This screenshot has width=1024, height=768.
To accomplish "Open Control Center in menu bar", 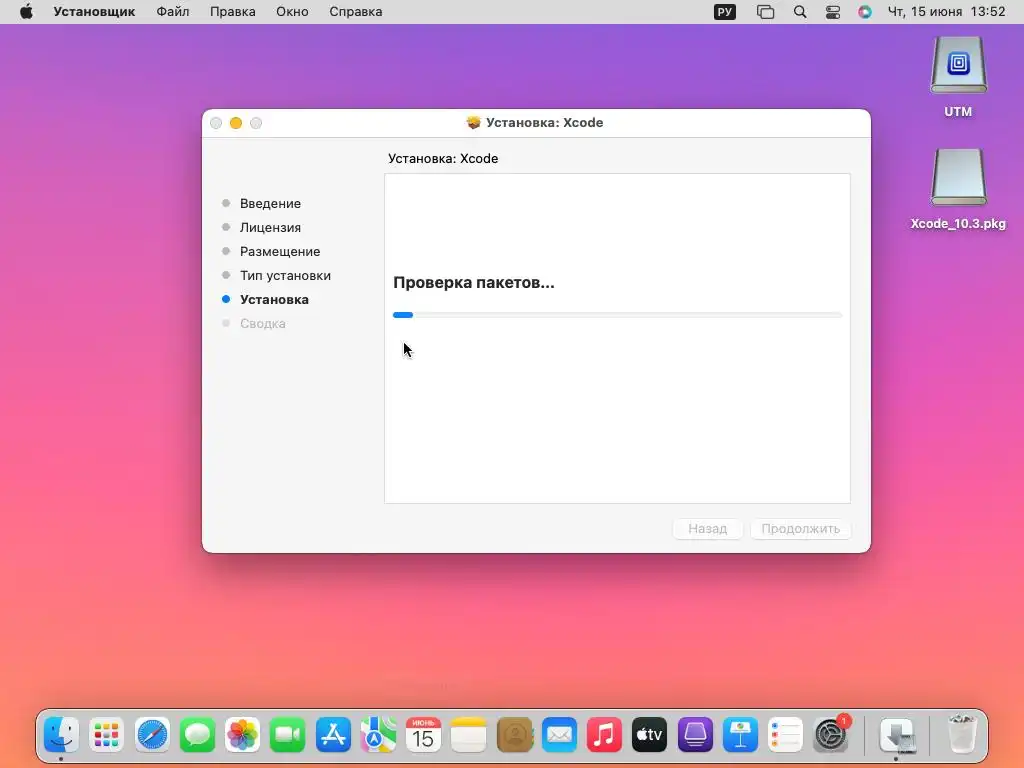I will (833, 12).
